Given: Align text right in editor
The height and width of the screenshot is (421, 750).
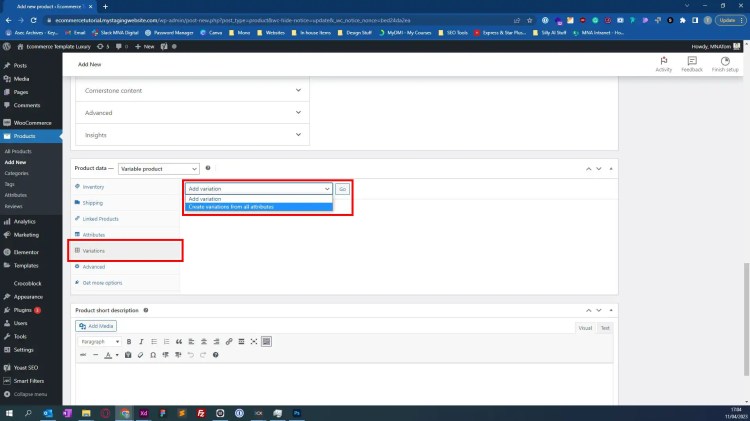Looking at the screenshot, I should pos(216,342).
